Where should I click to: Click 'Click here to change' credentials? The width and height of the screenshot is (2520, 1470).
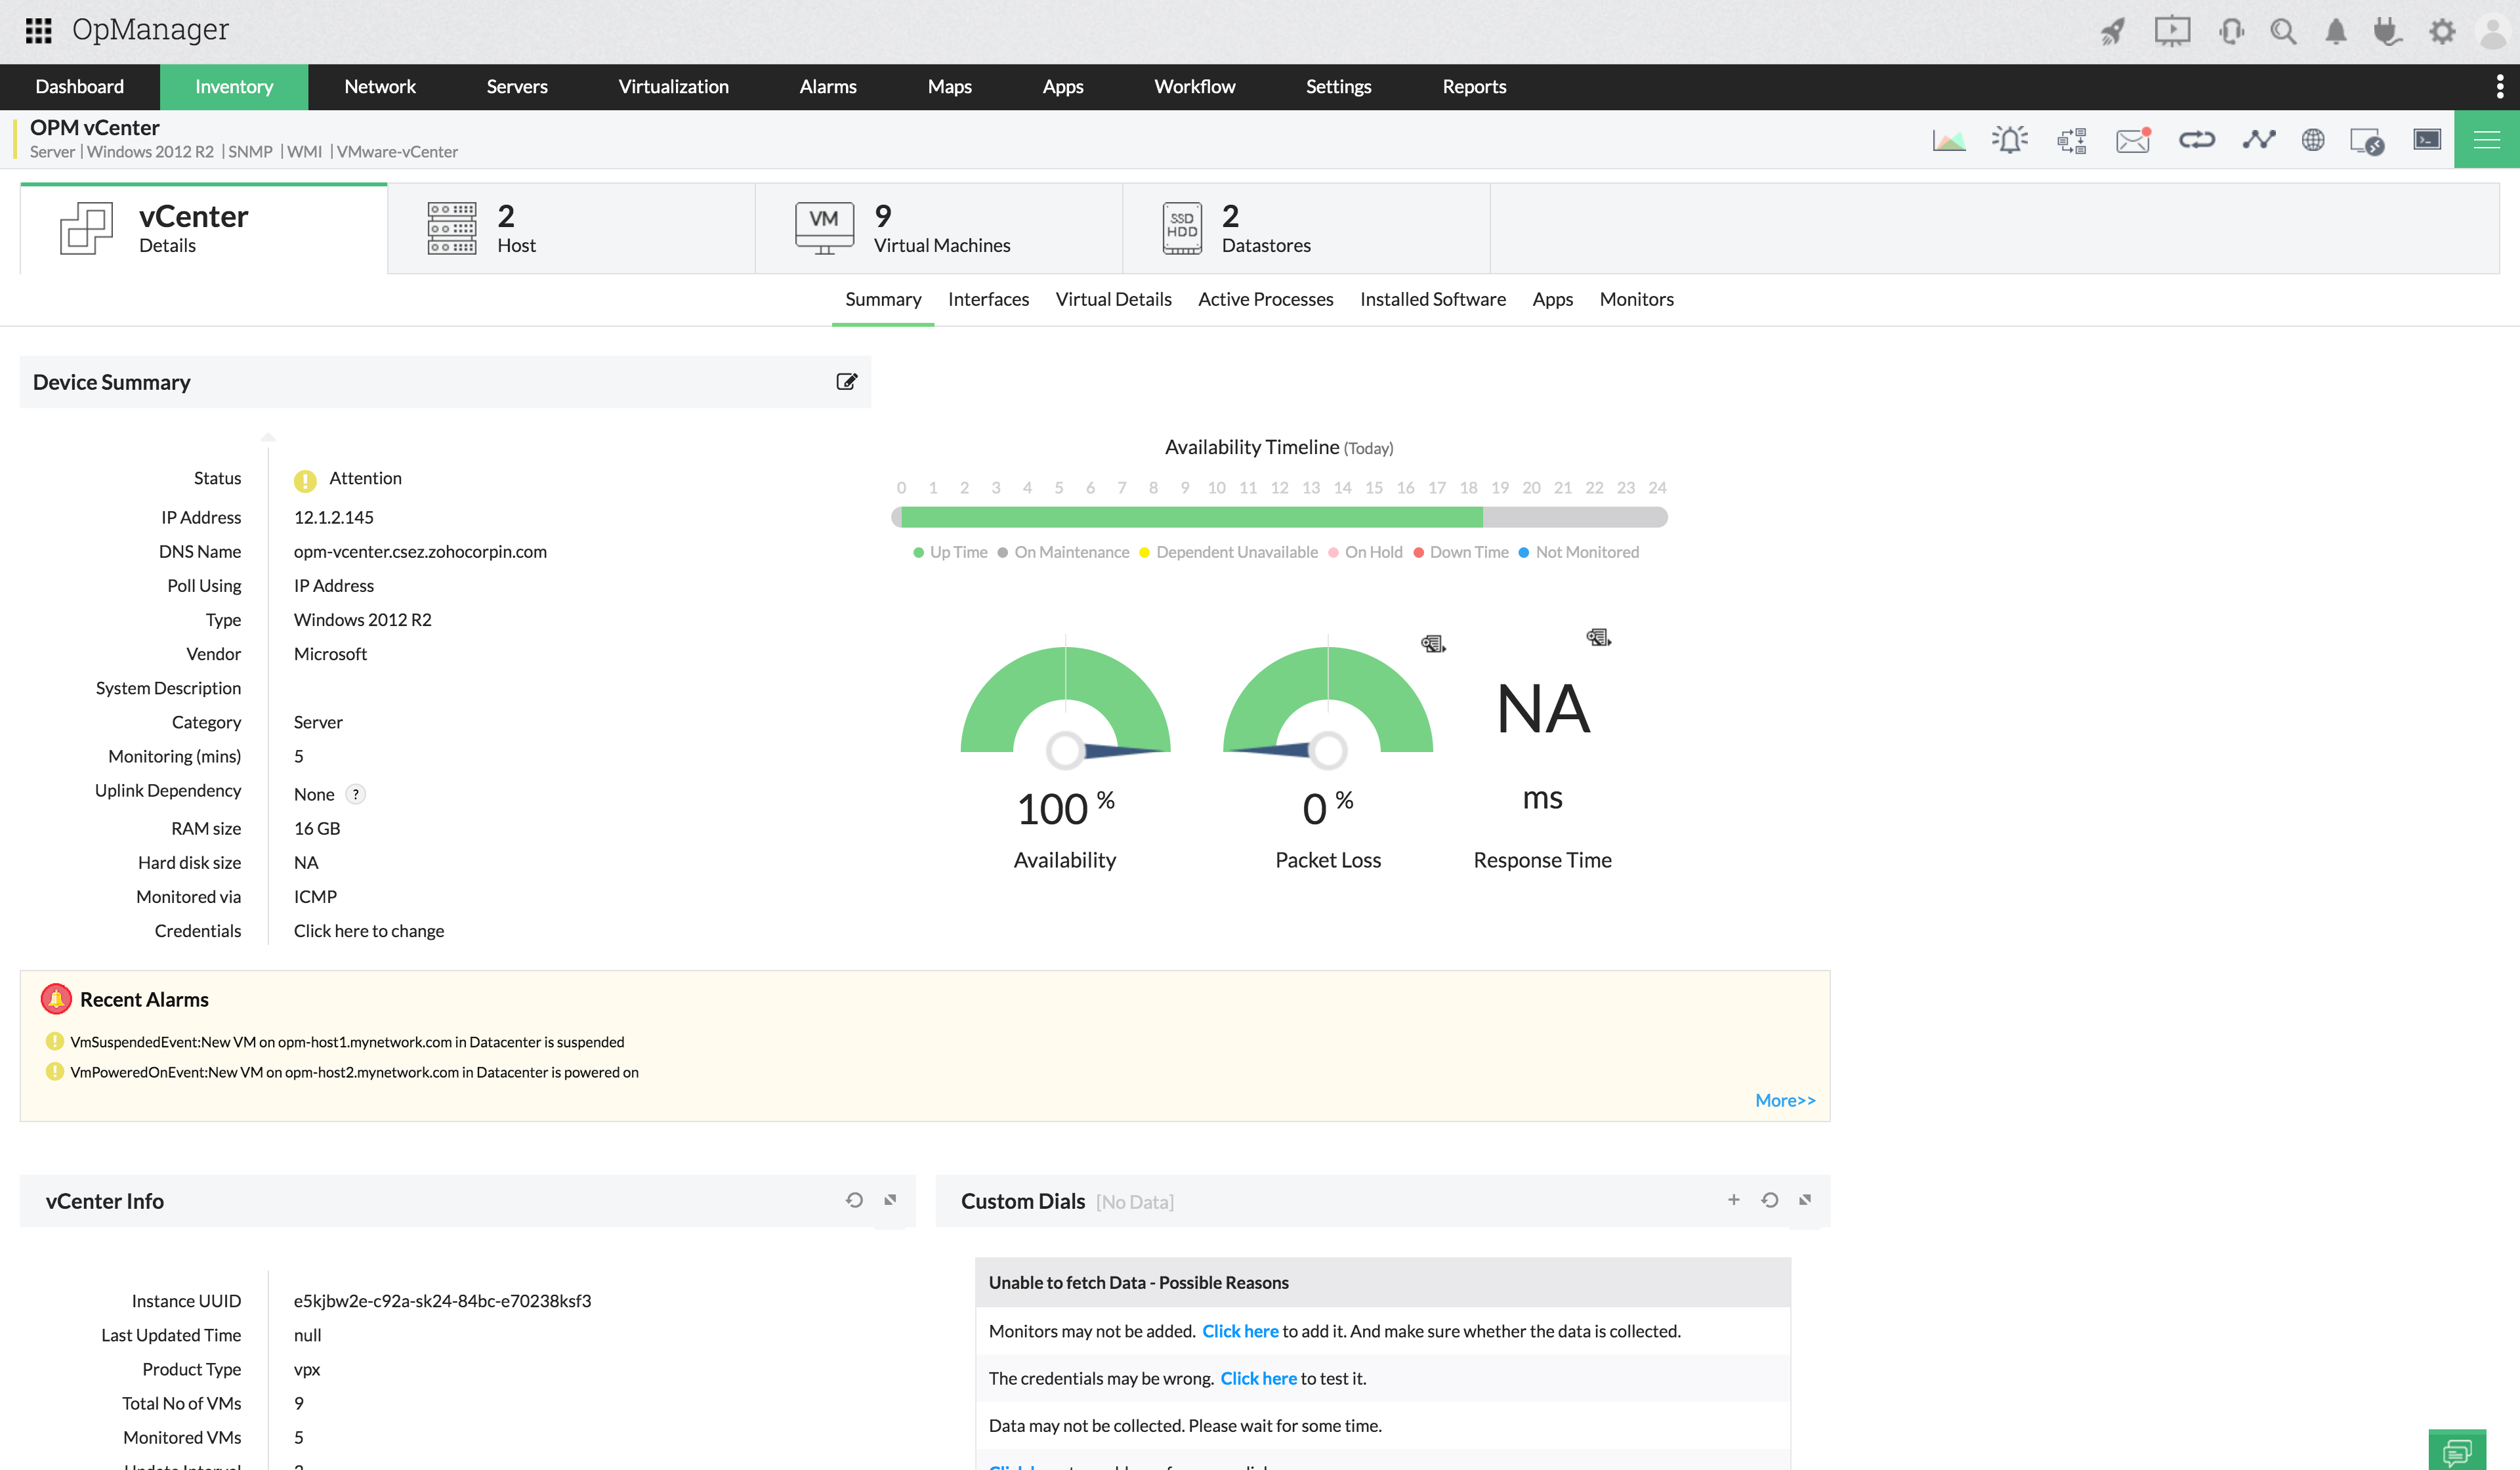click(x=368, y=931)
